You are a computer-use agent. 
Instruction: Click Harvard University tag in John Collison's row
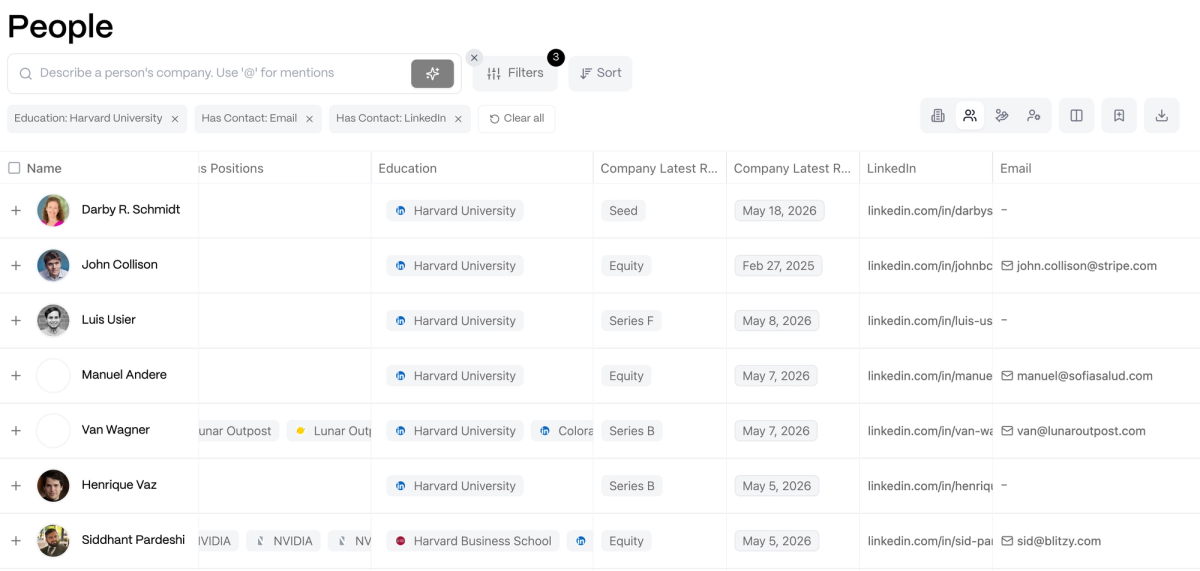[x=455, y=266]
